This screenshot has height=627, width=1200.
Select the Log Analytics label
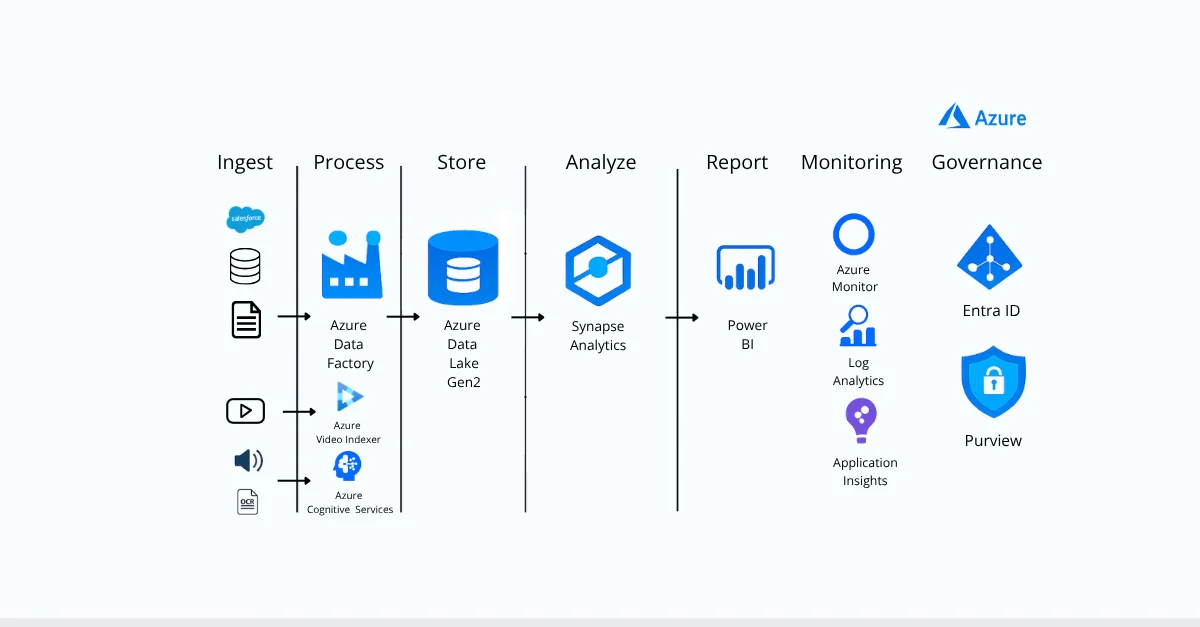859,372
